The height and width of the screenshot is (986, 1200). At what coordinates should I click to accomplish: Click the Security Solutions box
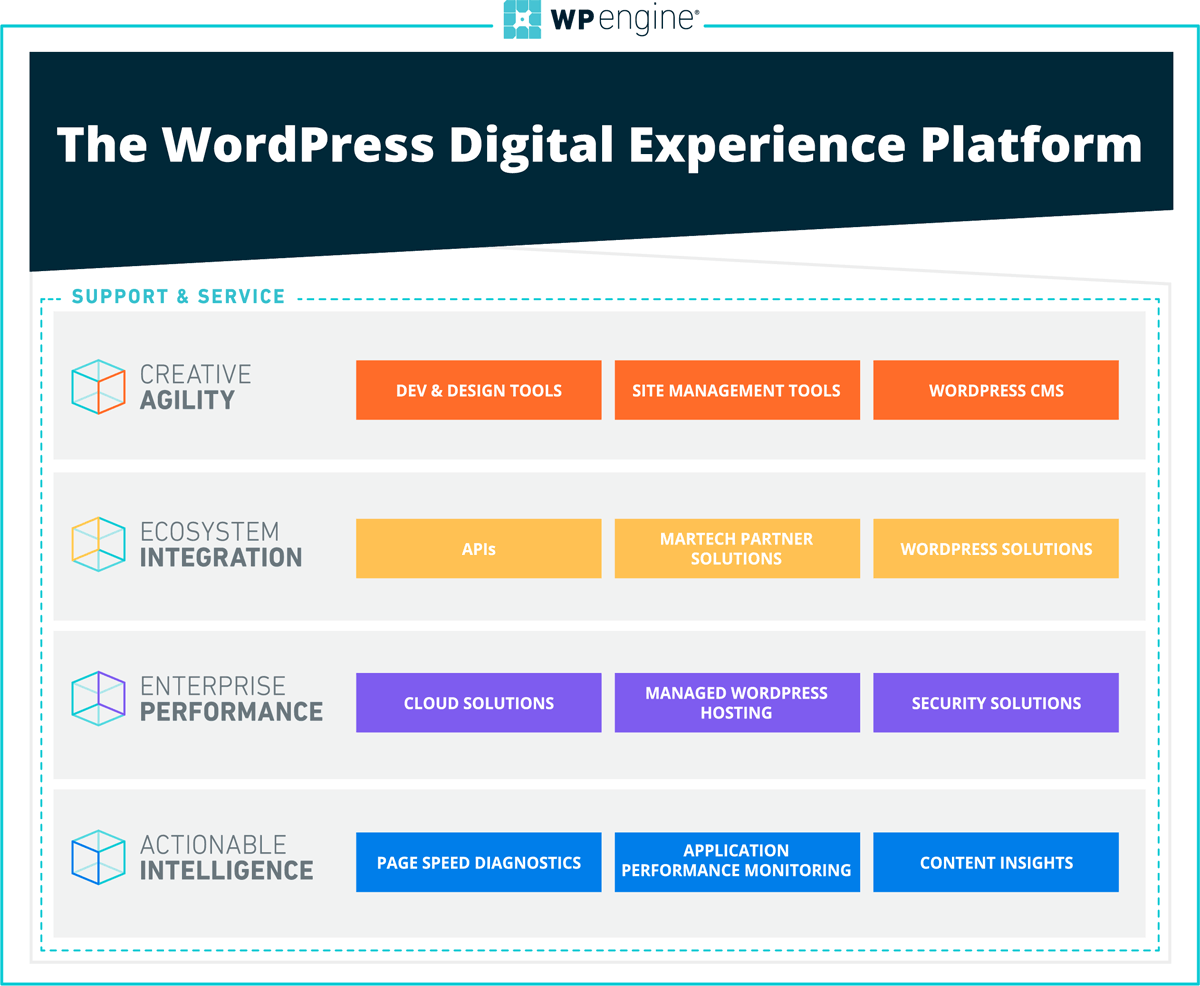(x=995, y=703)
